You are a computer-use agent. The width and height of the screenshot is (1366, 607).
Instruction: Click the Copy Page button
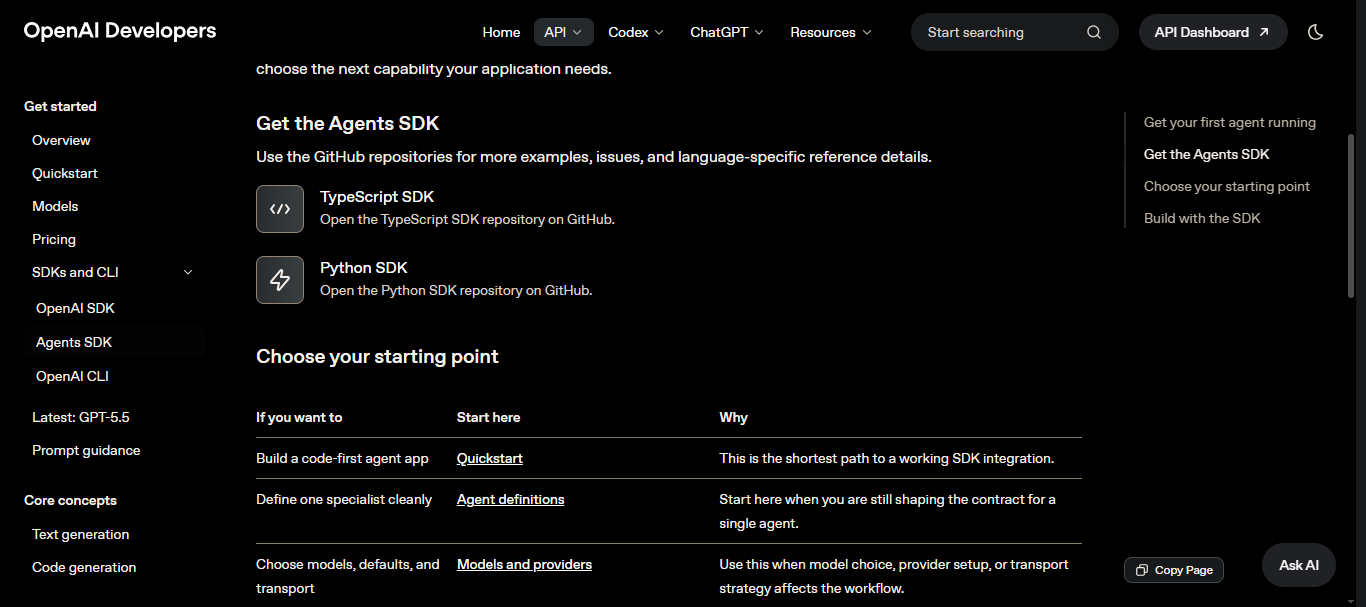tap(1174, 570)
